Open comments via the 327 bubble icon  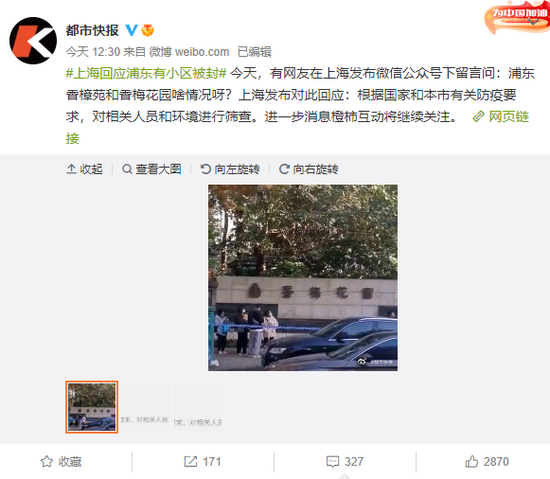[344, 461]
